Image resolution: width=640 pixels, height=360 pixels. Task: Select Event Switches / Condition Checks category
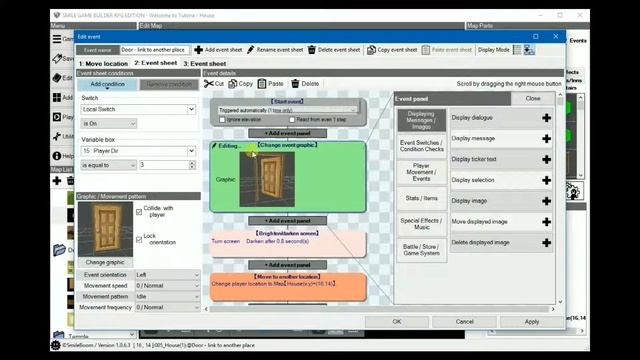[422, 146]
